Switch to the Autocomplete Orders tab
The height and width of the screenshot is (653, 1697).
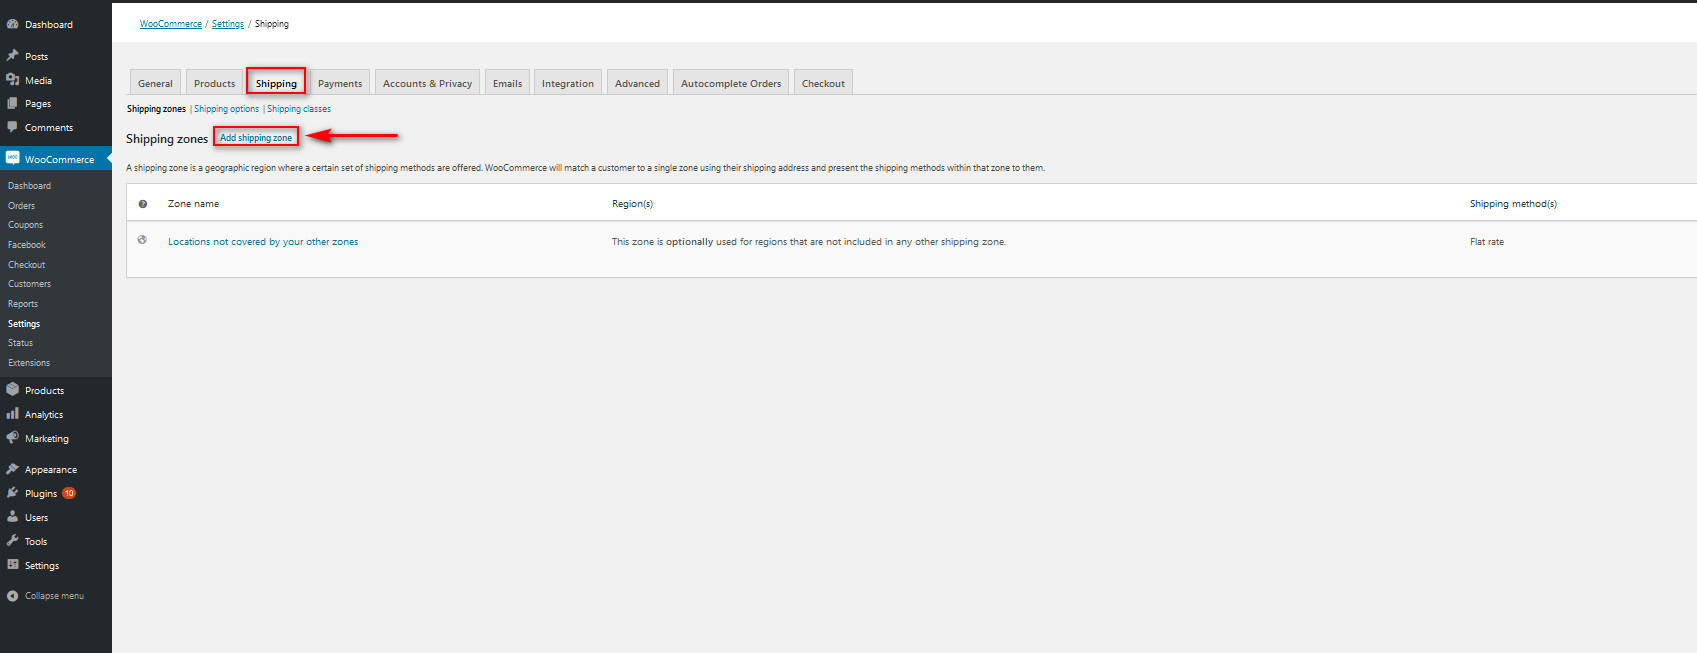click(x=731, y=83)
